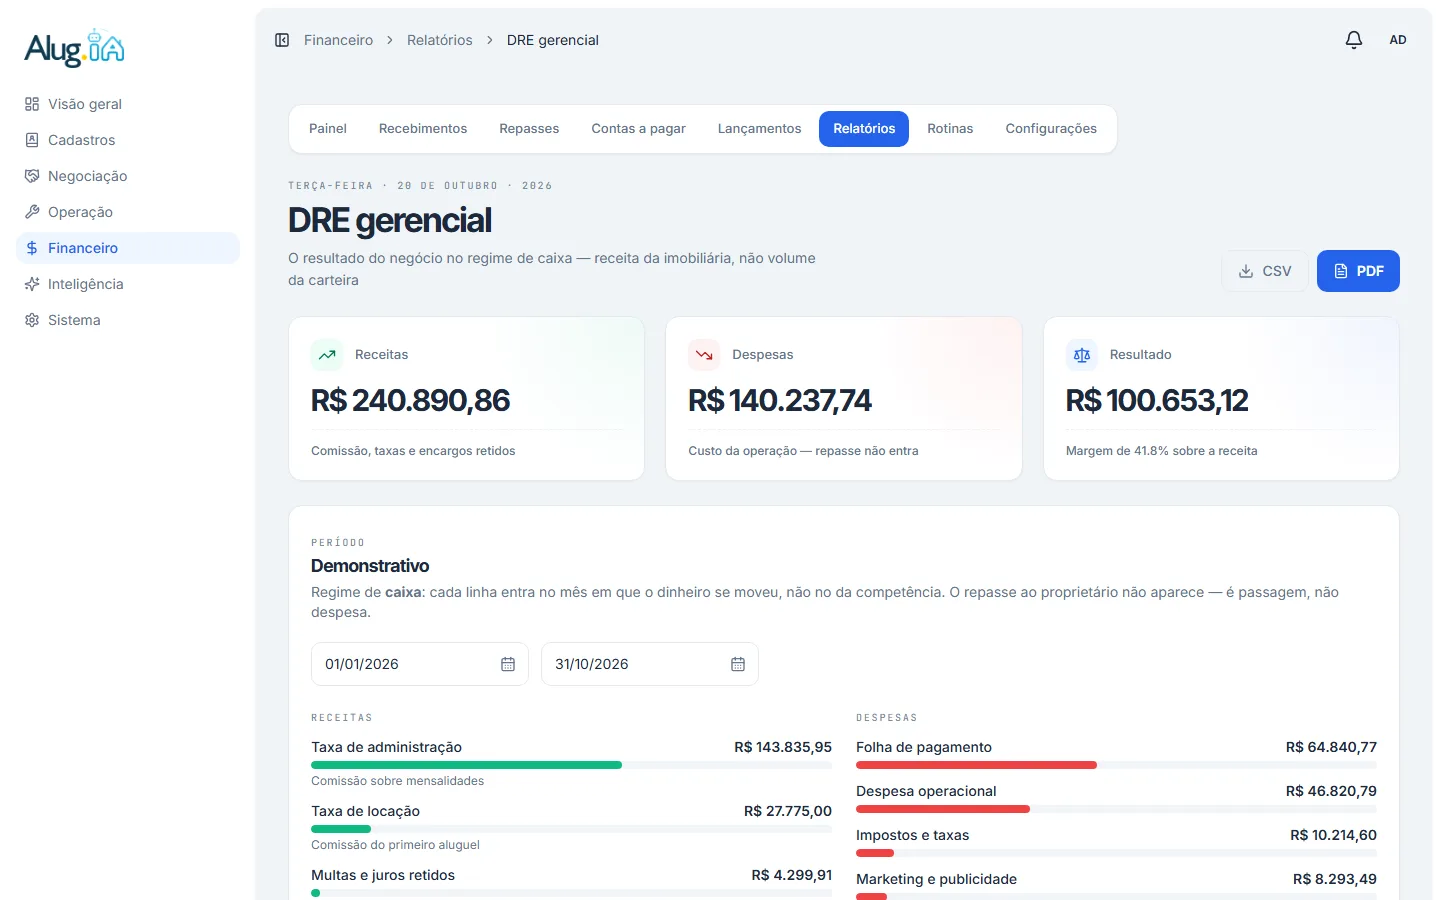Open the Contas a pagar tab
Viewport: 1440px width, 900px height.
click(638, 129)
